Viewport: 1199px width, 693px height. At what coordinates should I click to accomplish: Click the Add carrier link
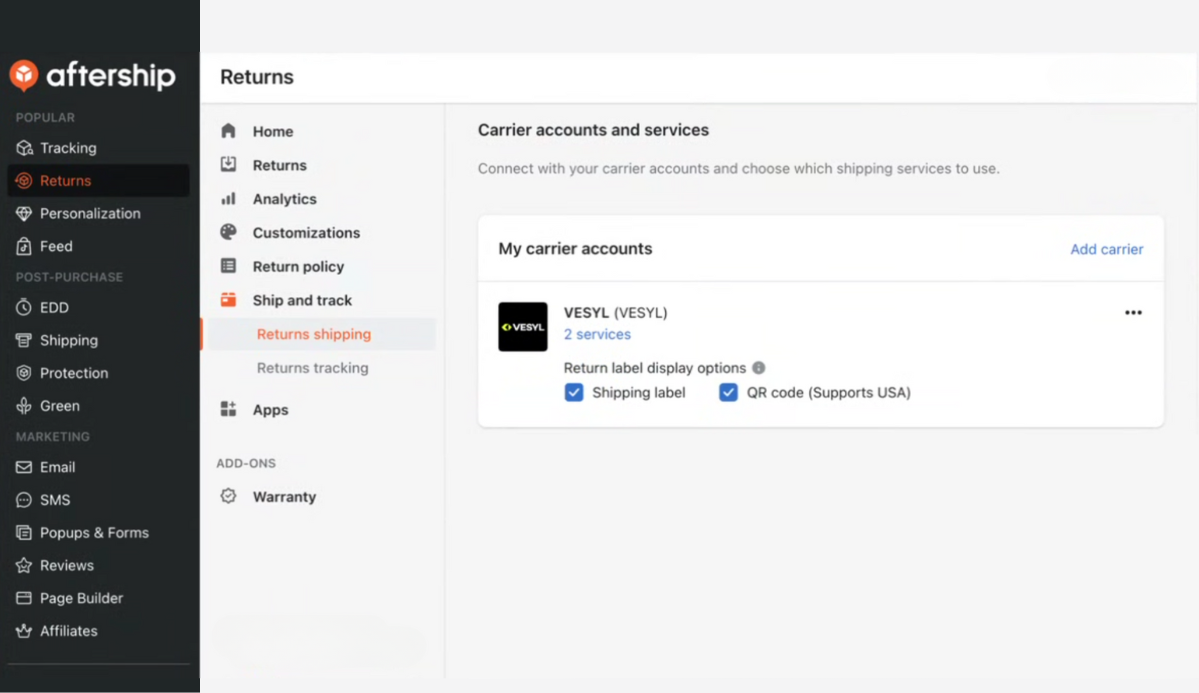coord(1106,249)
